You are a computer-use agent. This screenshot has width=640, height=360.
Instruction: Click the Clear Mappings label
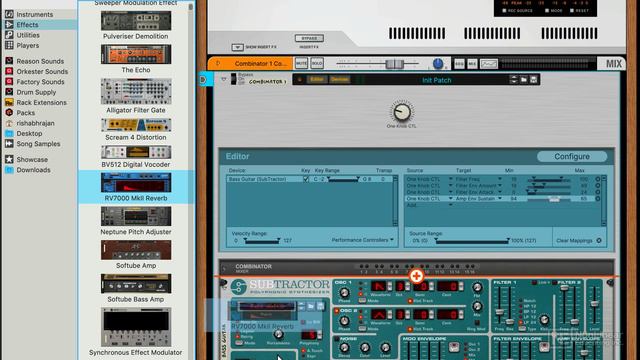coord(574,241)
